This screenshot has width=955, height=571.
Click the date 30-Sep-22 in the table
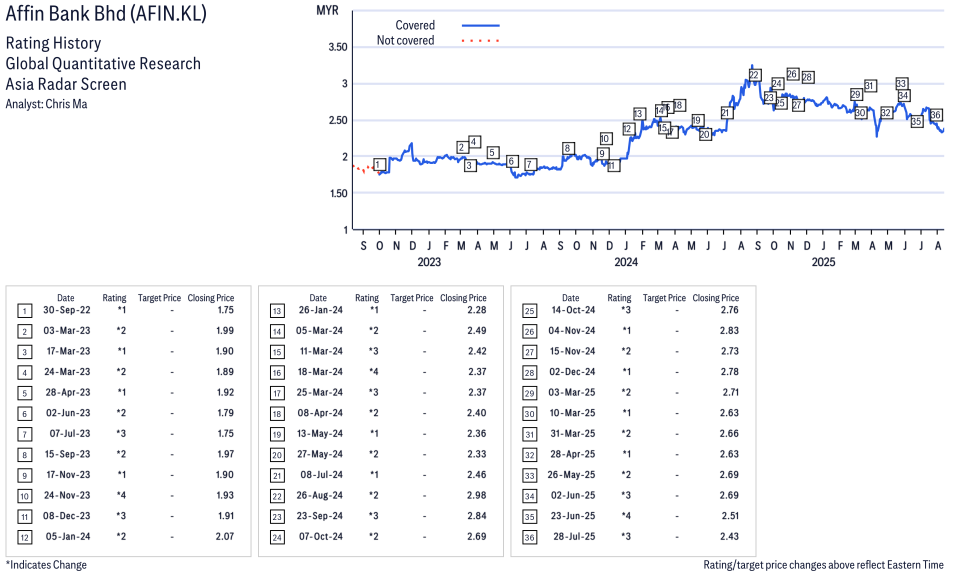point(67,310)
